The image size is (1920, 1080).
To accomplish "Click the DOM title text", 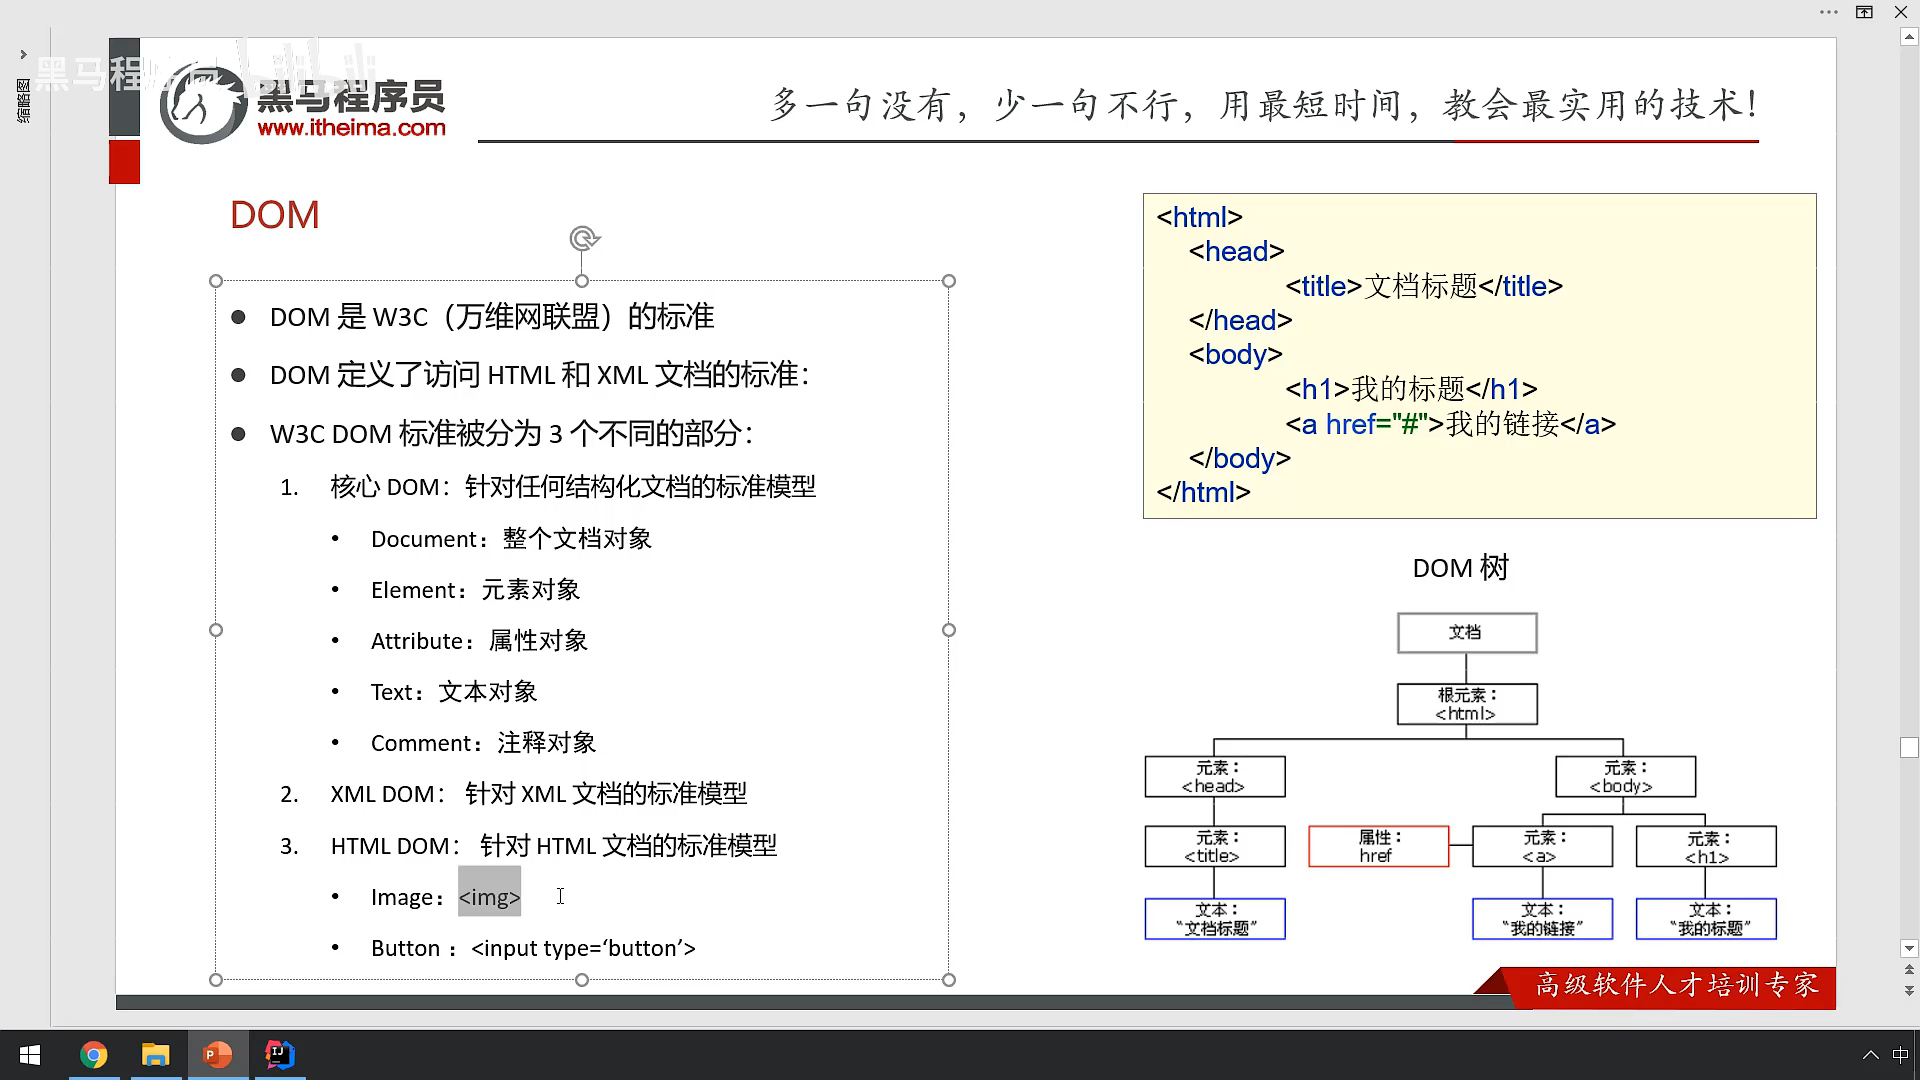I will click(x=274, y=215).
